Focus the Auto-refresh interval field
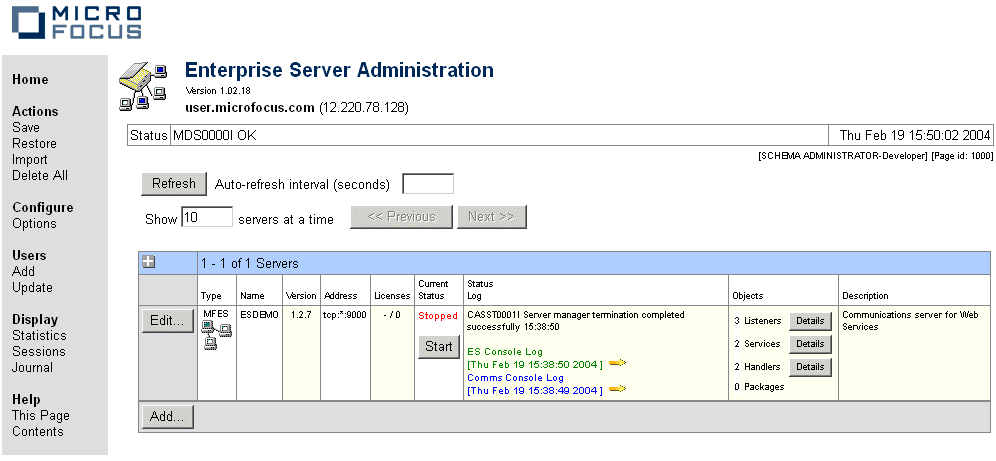Viewport: 996px width, 461px height. (x=428, y=184)
